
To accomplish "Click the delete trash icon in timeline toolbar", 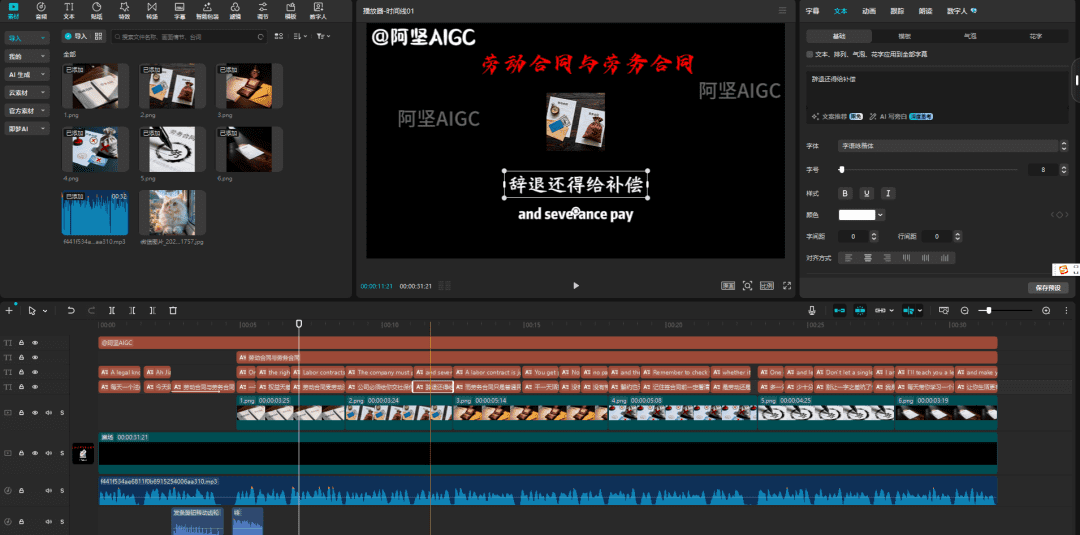I will 173,311.
